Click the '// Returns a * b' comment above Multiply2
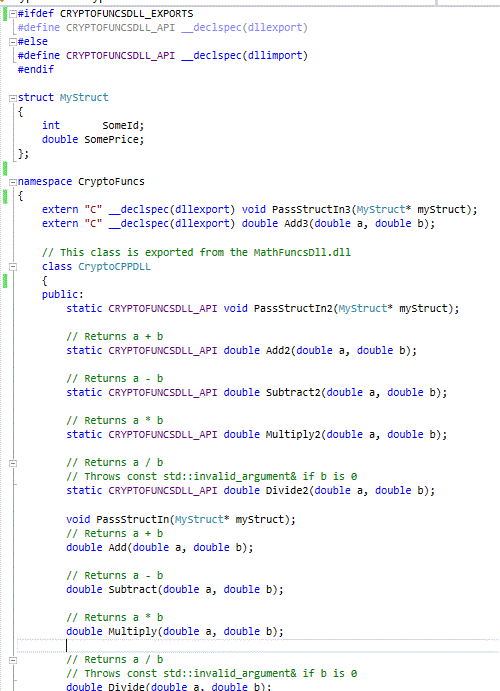 (x=115, y=420)
